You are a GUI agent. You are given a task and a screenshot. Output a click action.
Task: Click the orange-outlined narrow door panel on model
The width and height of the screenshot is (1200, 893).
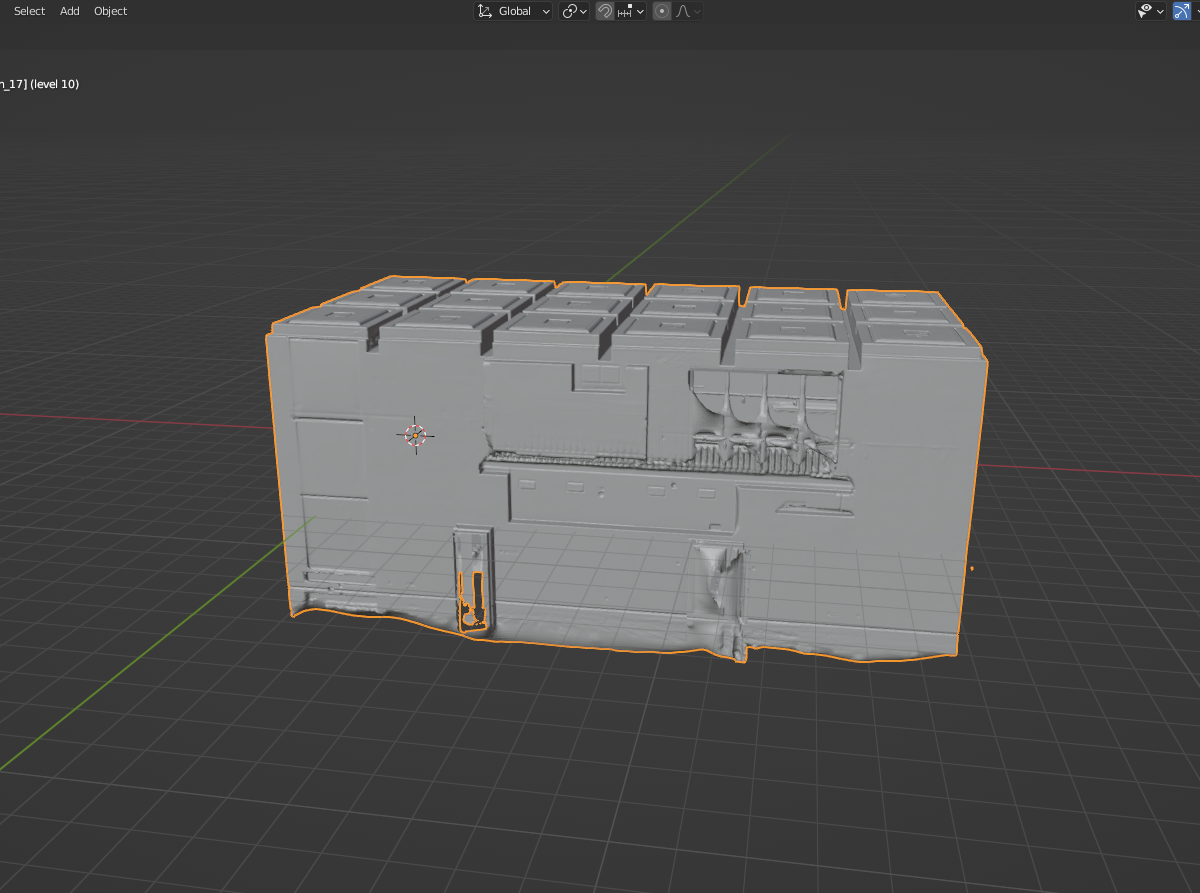(472, 580)
